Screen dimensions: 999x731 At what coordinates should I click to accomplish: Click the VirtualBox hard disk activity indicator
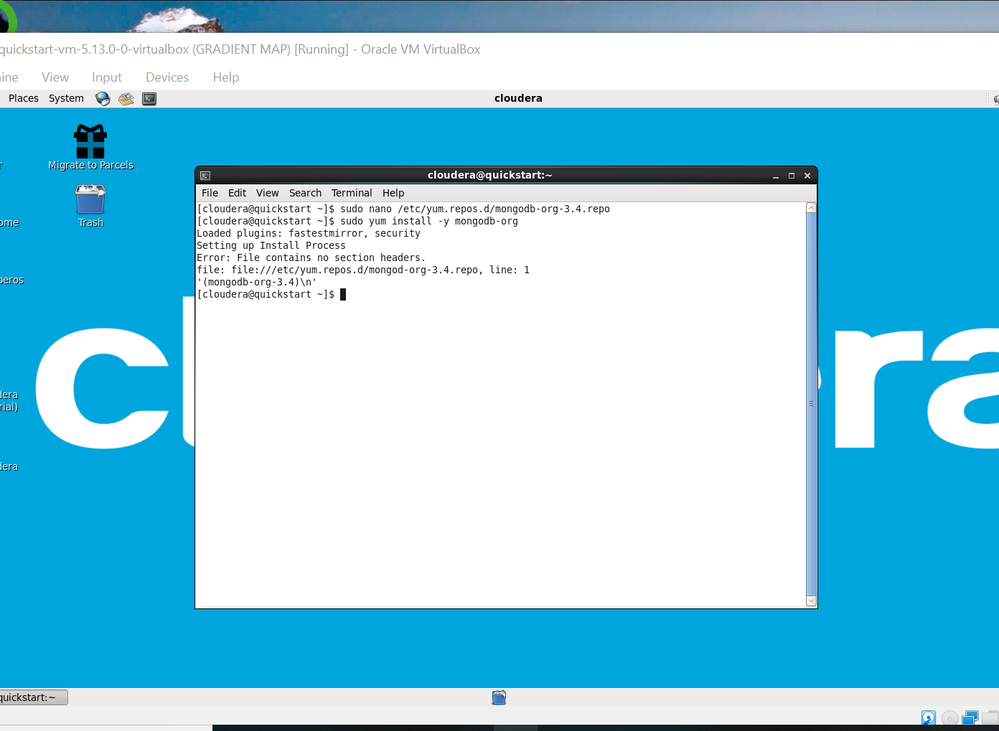tap(928, 718)
